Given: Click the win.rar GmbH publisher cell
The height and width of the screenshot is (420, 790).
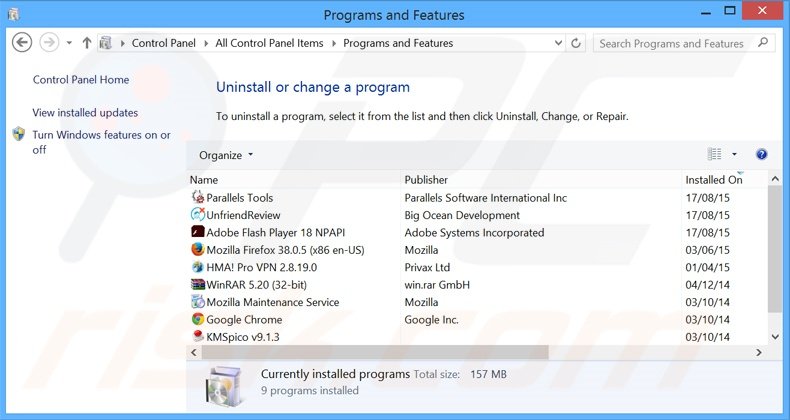Looking at the screenshot, I should pos(437,285).
